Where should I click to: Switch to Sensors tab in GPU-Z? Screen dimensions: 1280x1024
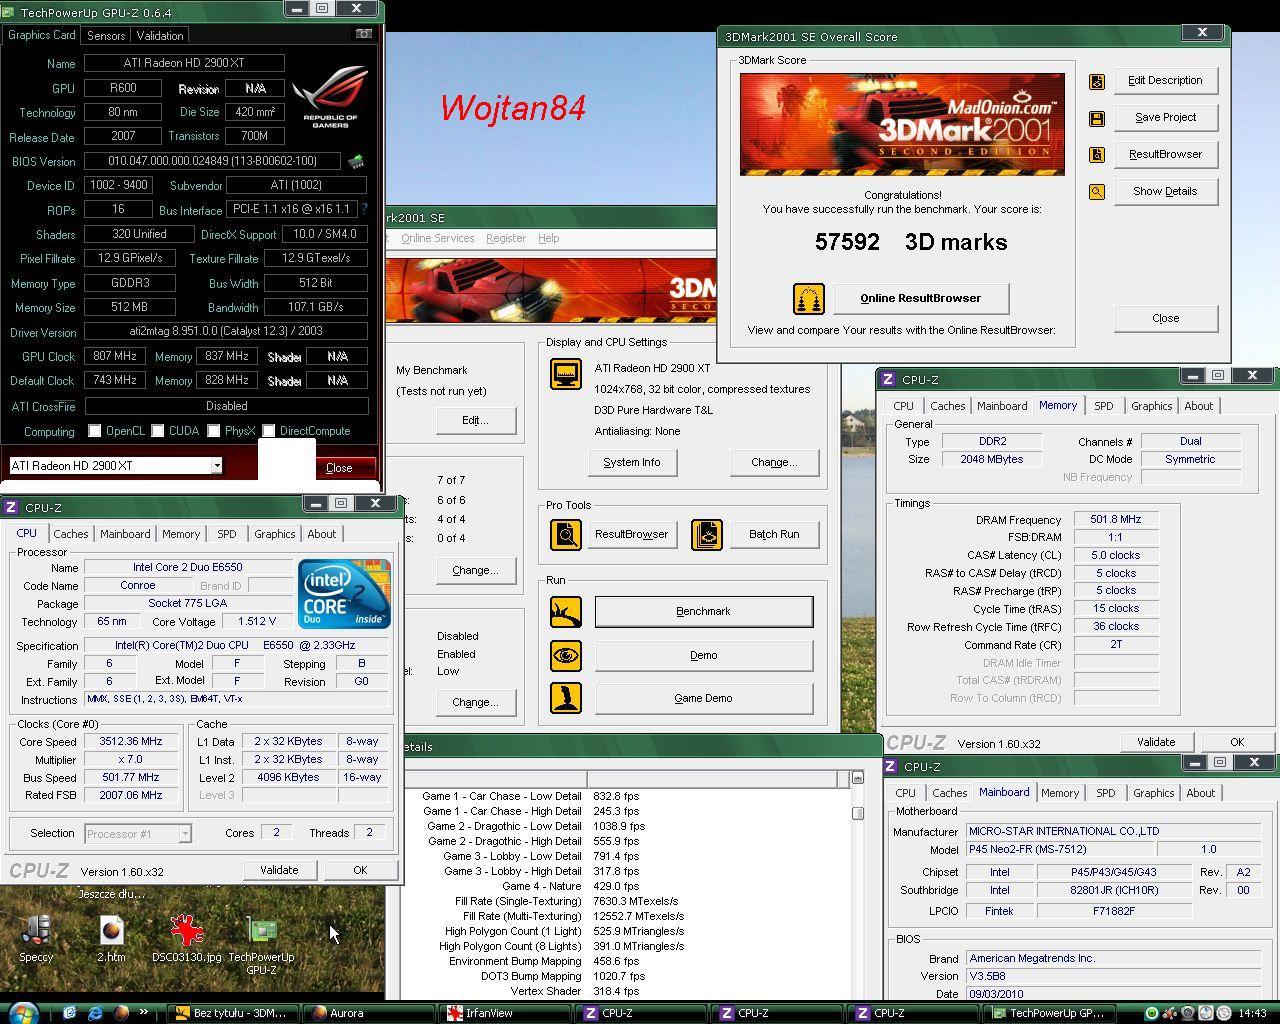[106, 35]
